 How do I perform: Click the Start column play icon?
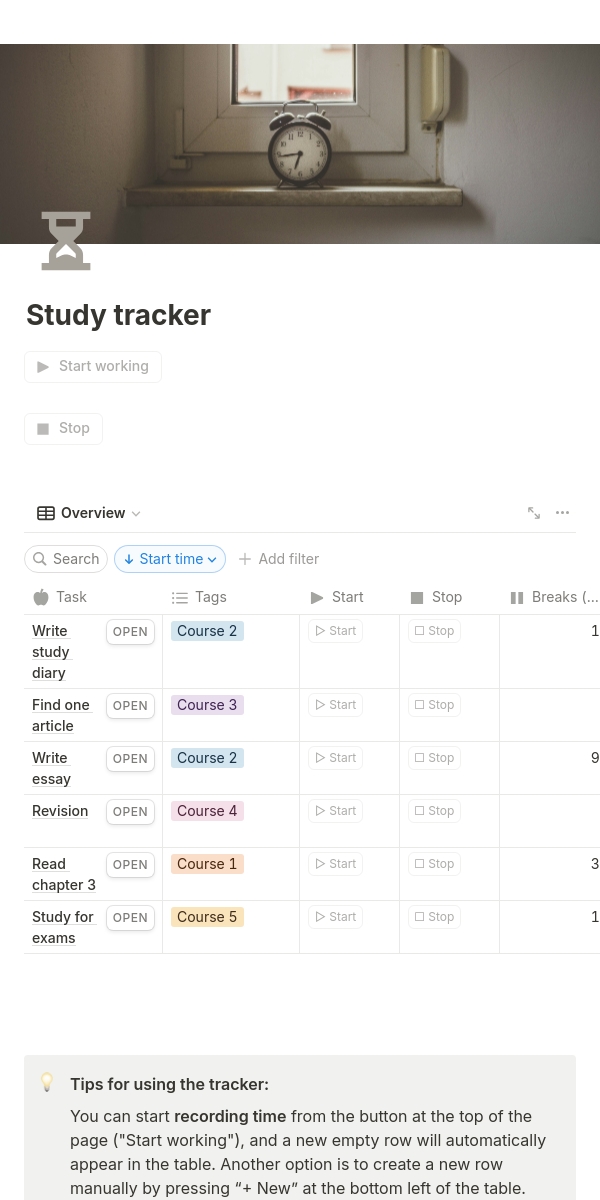[317, 598]
